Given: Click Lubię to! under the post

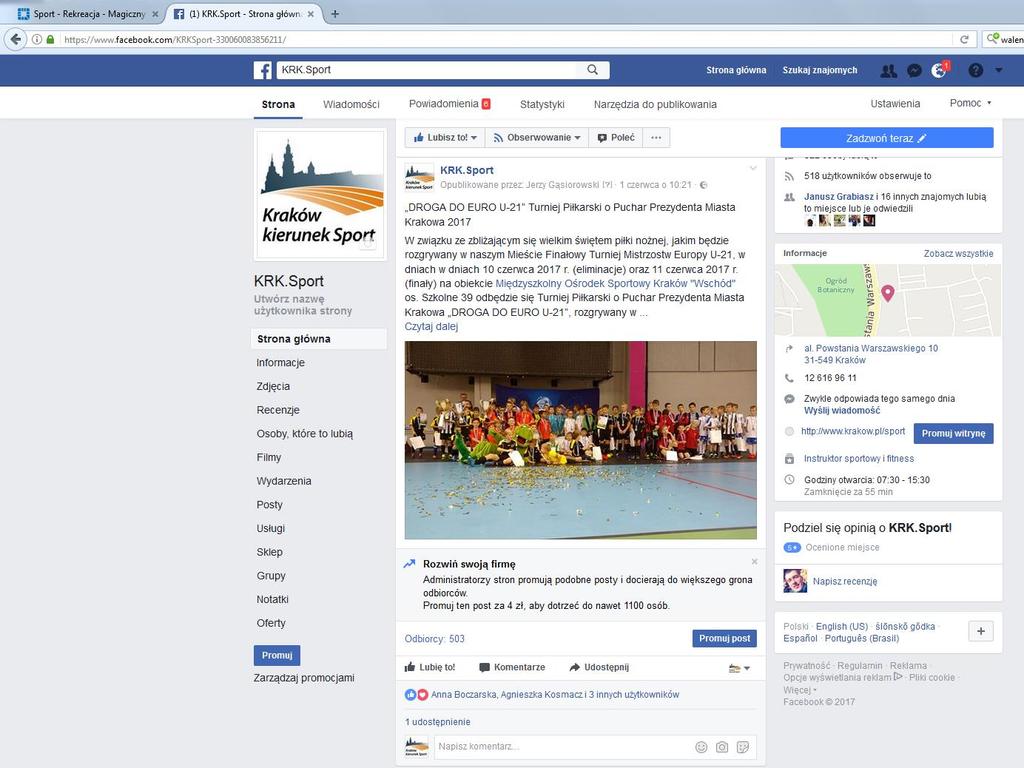Looking at the screenshot, I should tap(430, 667).
